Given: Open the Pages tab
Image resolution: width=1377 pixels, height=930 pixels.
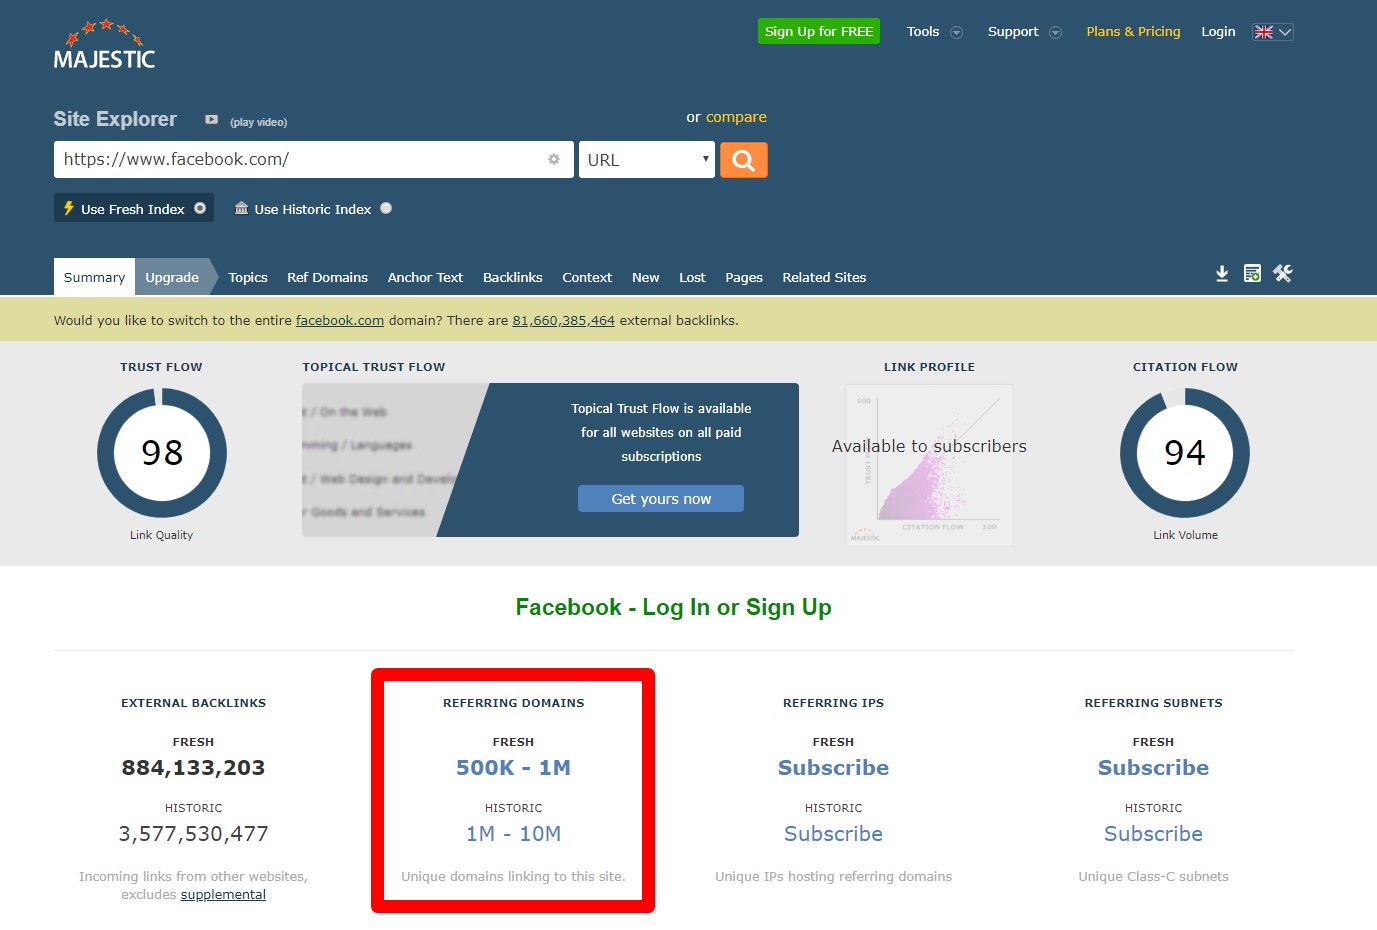Looking at the screenshot, I should 744,277.
